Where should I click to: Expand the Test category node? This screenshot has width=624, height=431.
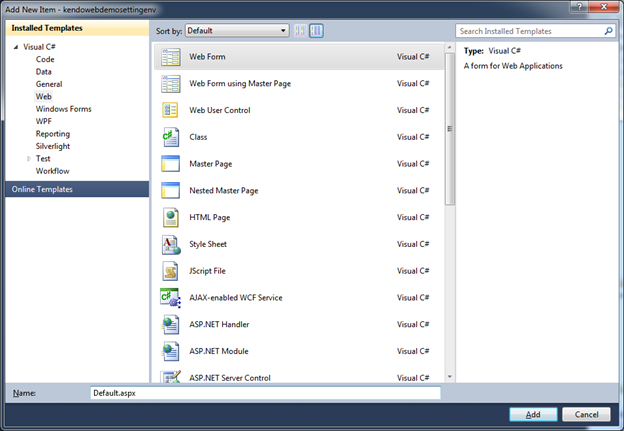28,158
